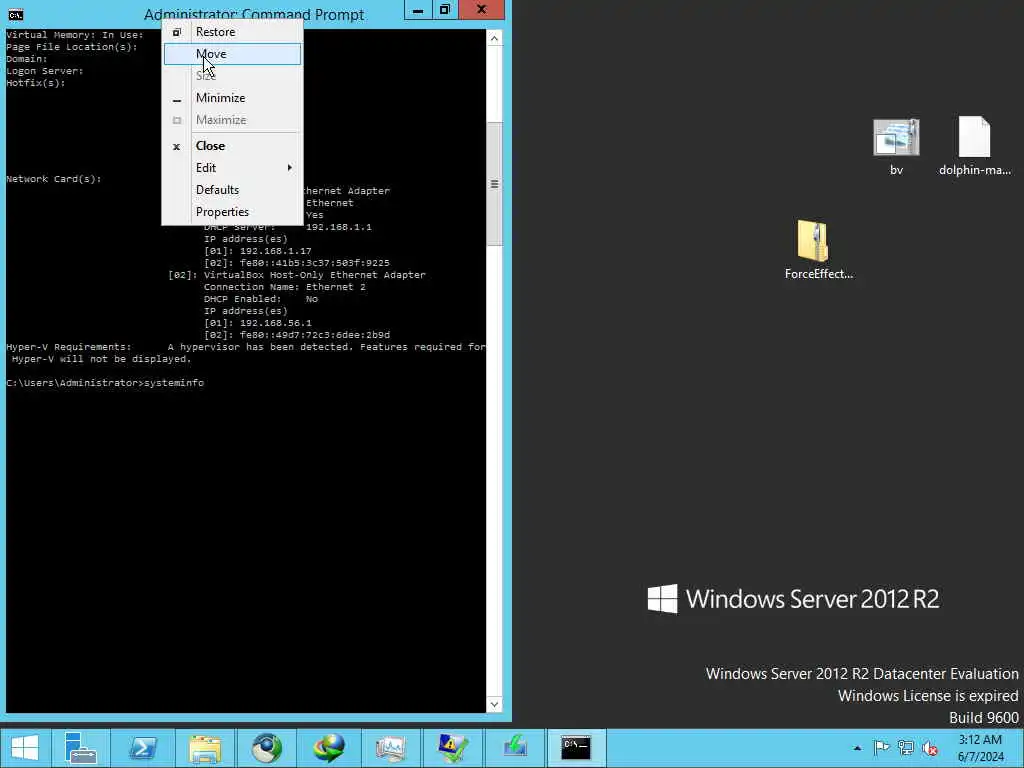
Task: Click the network tray icon
Action: 906,748
